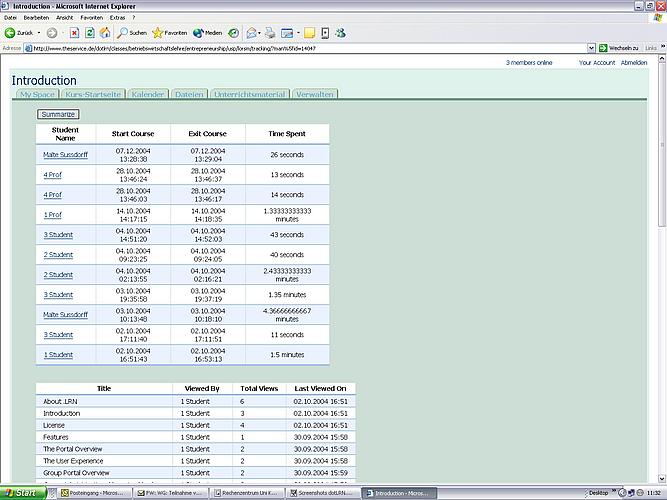
Task: Switch to Rechenzentrum Uni taskbar window
Action: [246, 493]
